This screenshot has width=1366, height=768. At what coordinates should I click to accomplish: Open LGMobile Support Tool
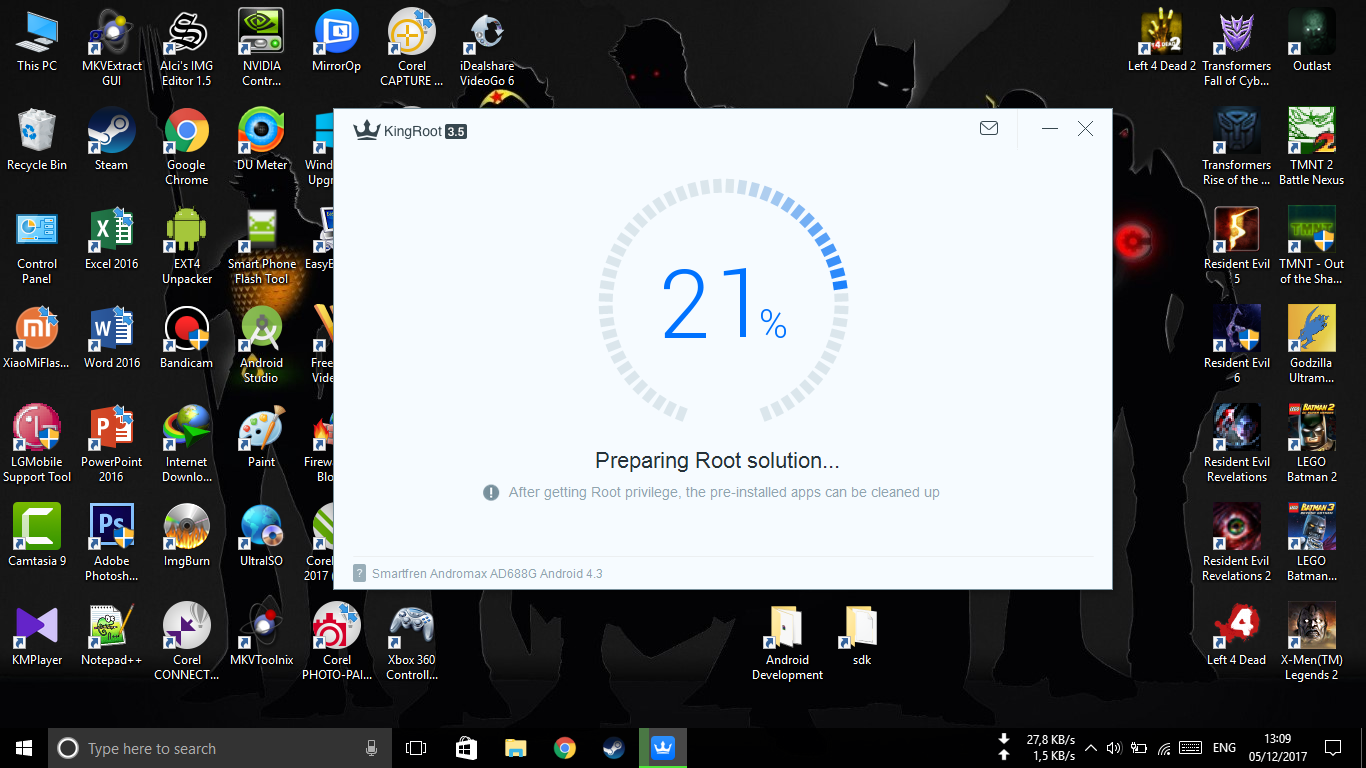pyautogui.click(x=37, y=444)
